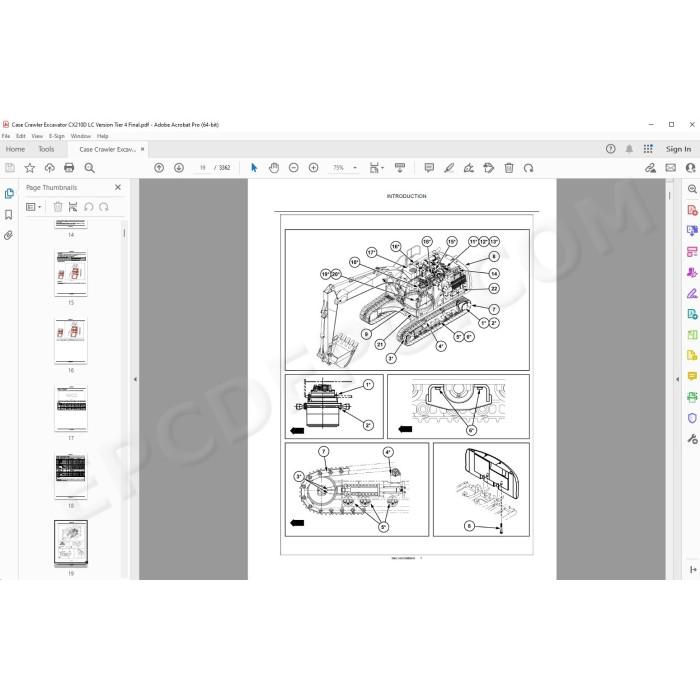Zoom out with minus button
The height and width of the screenshot is (700, 700).
point(293,168)
